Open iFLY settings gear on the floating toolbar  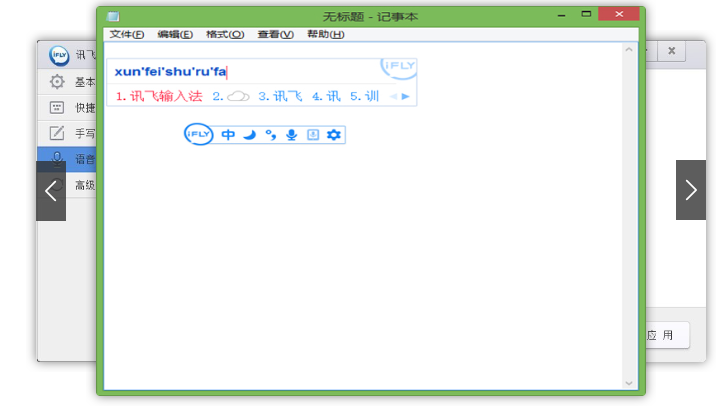[334, 135]
